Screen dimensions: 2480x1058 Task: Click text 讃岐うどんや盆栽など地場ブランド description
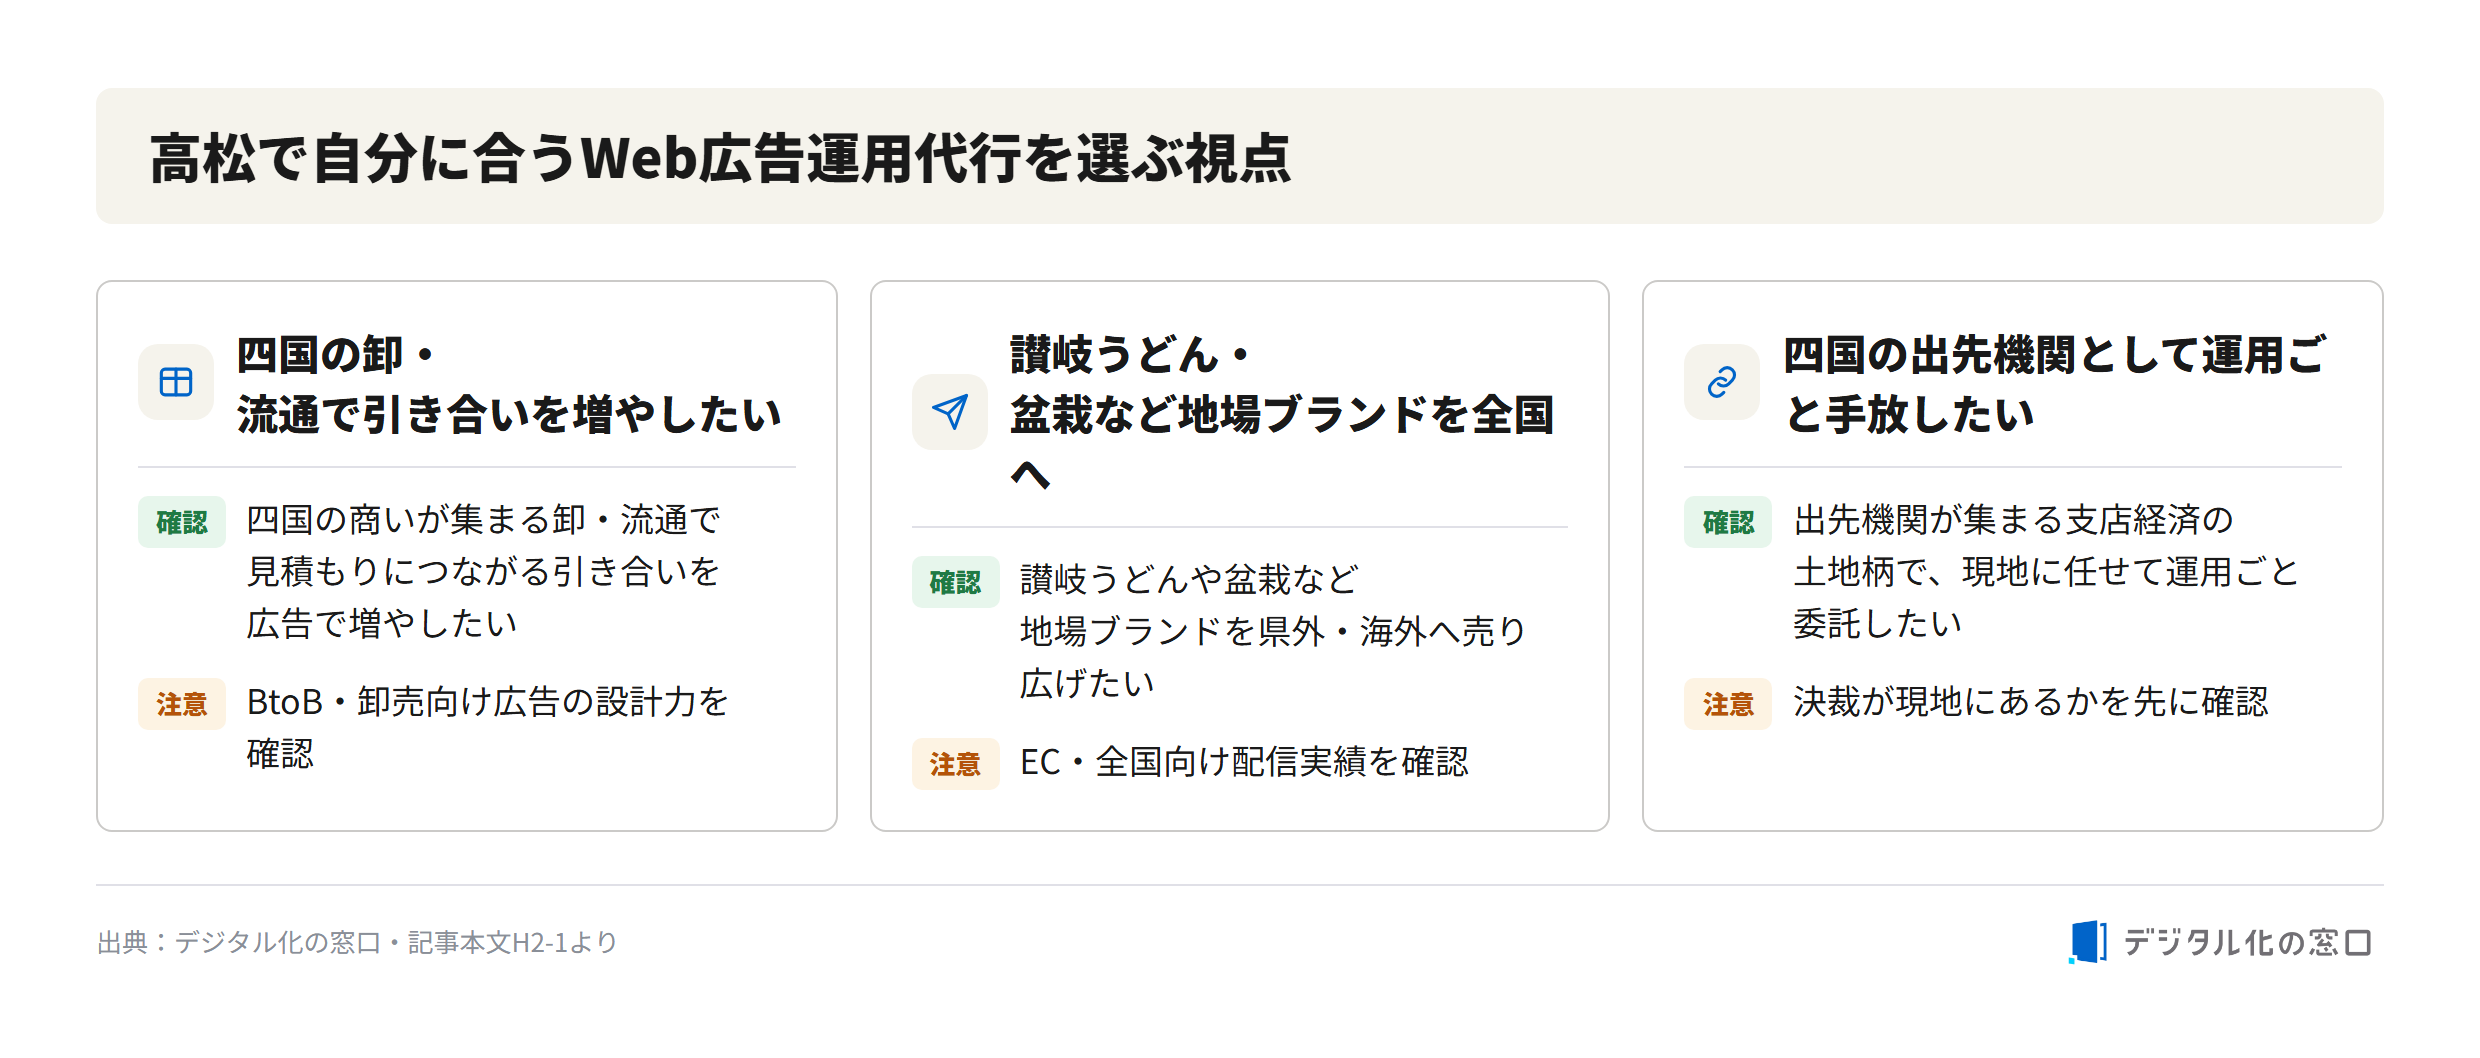pyautogui.click(x=1273, y=631)
